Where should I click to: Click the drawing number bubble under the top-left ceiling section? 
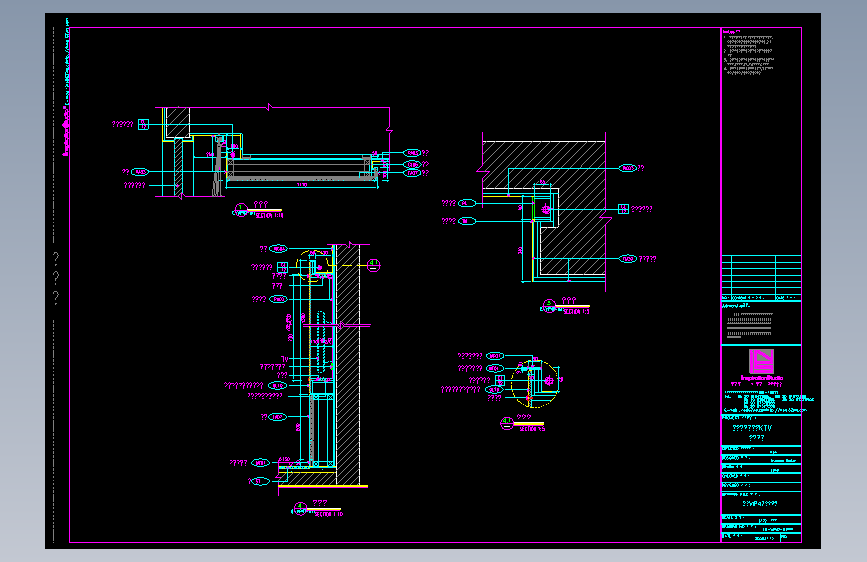click(240, 210)
